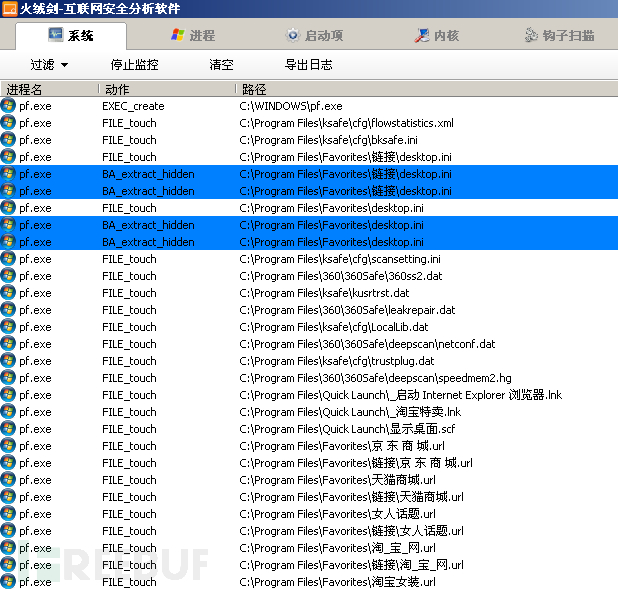The height and width of the screenshot is (589, 618).
Task: Select the 钩子扫描 tab
Action: pyautogui.click(x=559, y=35)
